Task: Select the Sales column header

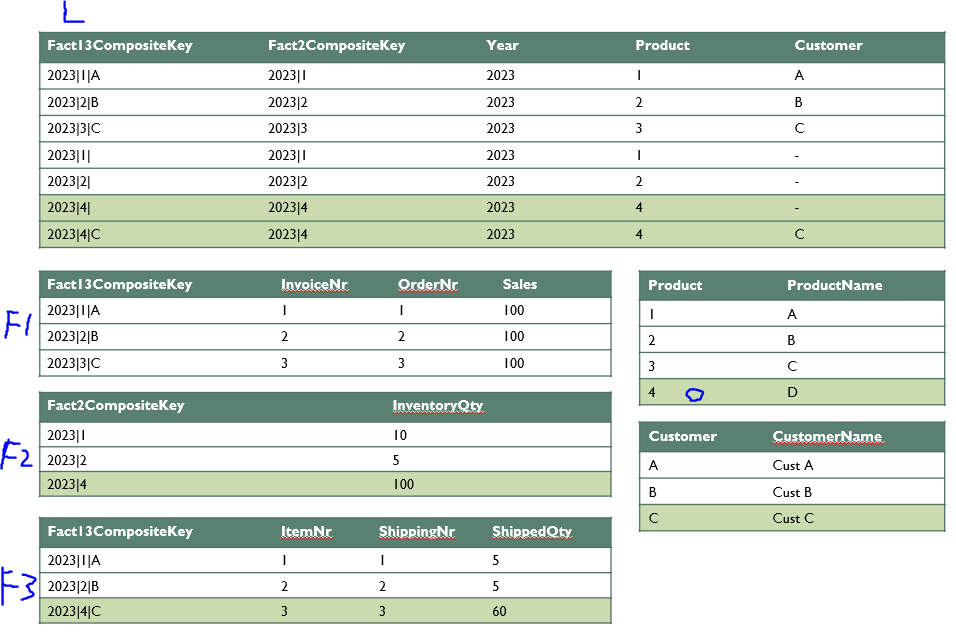Action: point(520,285)
